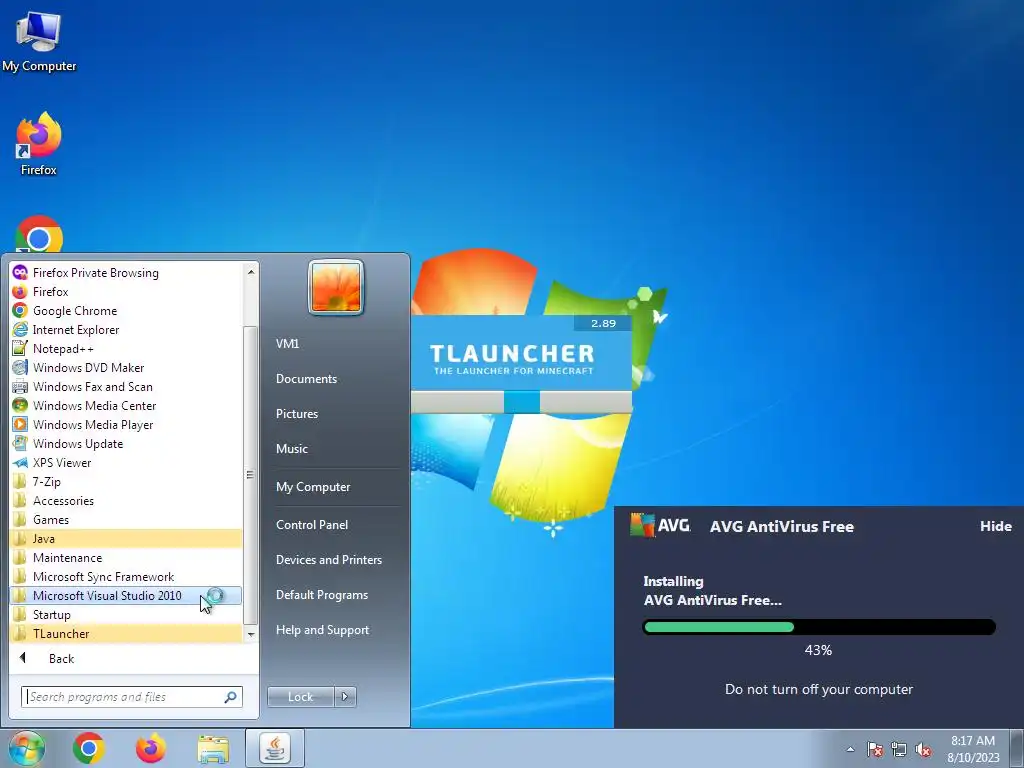Image resolution: width=1024 pixels, height=768 pixels.
Task: Open Chrome from the taskbar
Action: pos(89,748)
